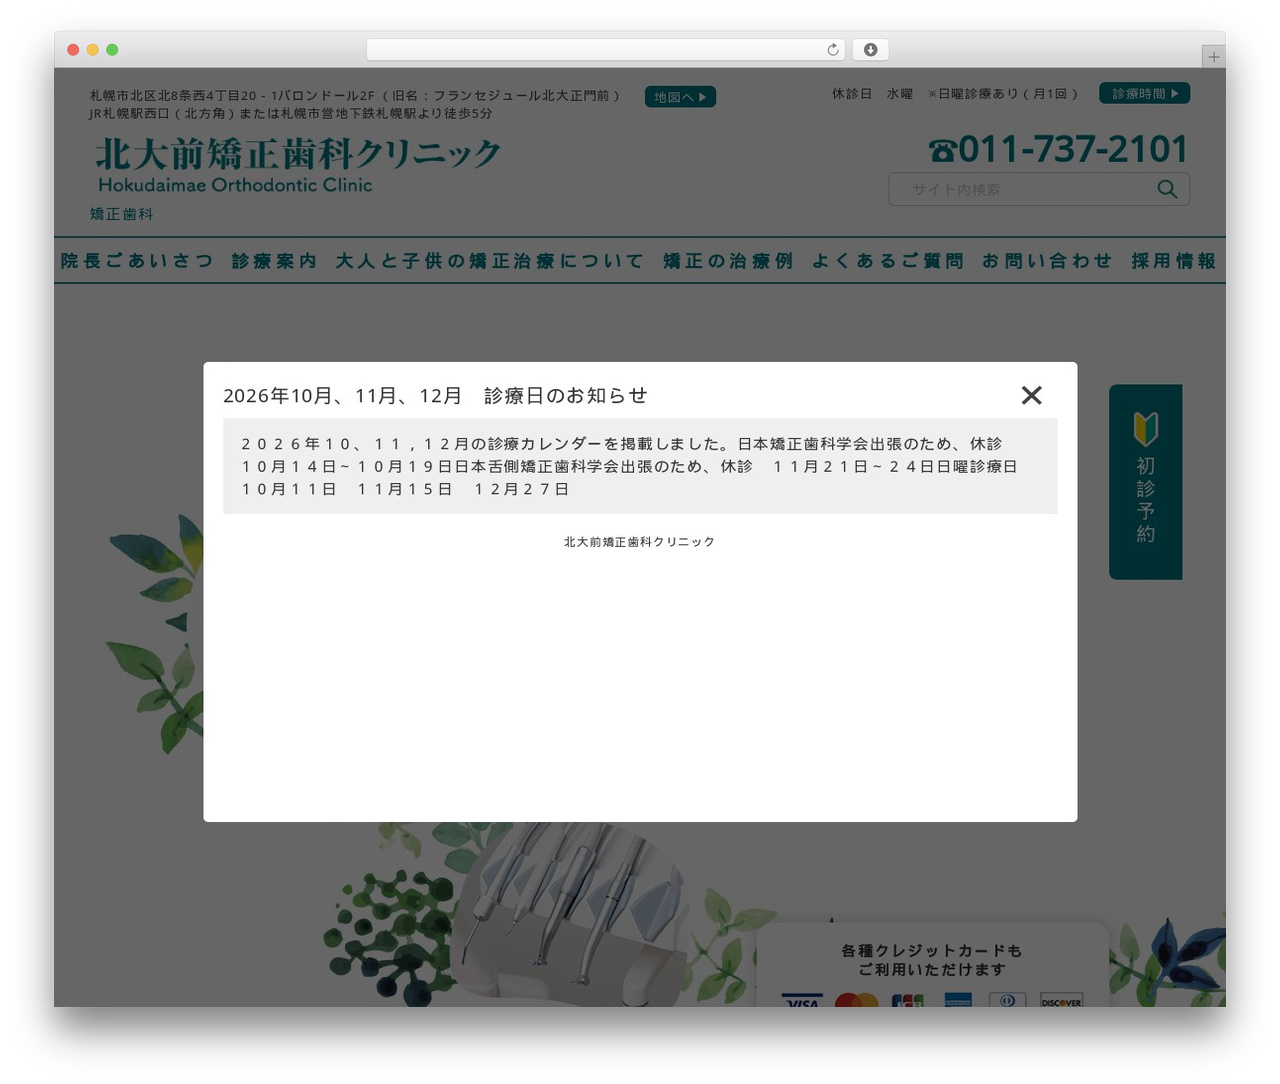The height and width of the screenshot is (1084, 1280).
Task: Open よくあるご質問 menu item
Action: coord(888,261)
